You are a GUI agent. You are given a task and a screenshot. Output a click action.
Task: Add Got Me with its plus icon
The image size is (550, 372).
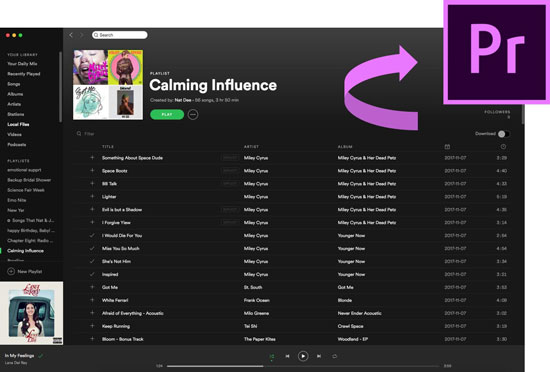(92, 288)
